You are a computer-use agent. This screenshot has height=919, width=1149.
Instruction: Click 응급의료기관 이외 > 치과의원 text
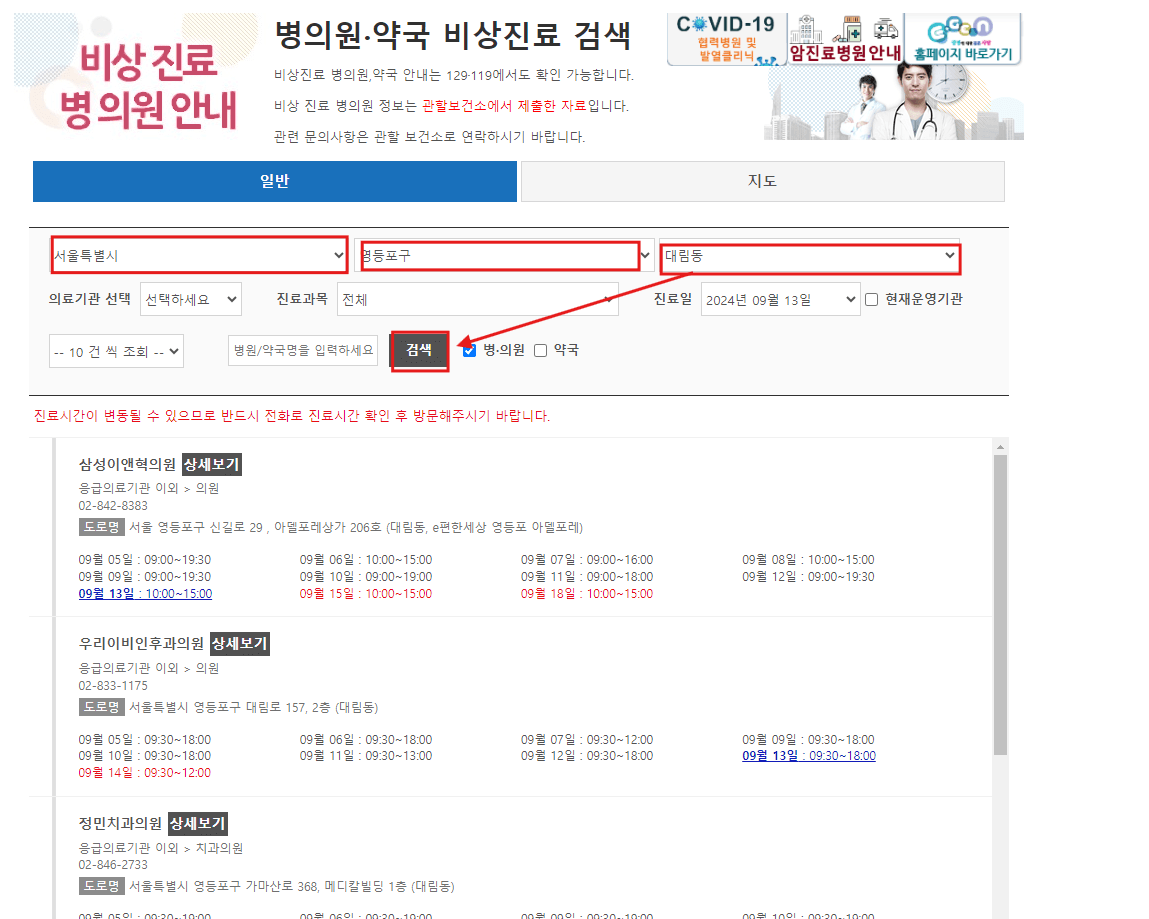[x=160, y=848]
